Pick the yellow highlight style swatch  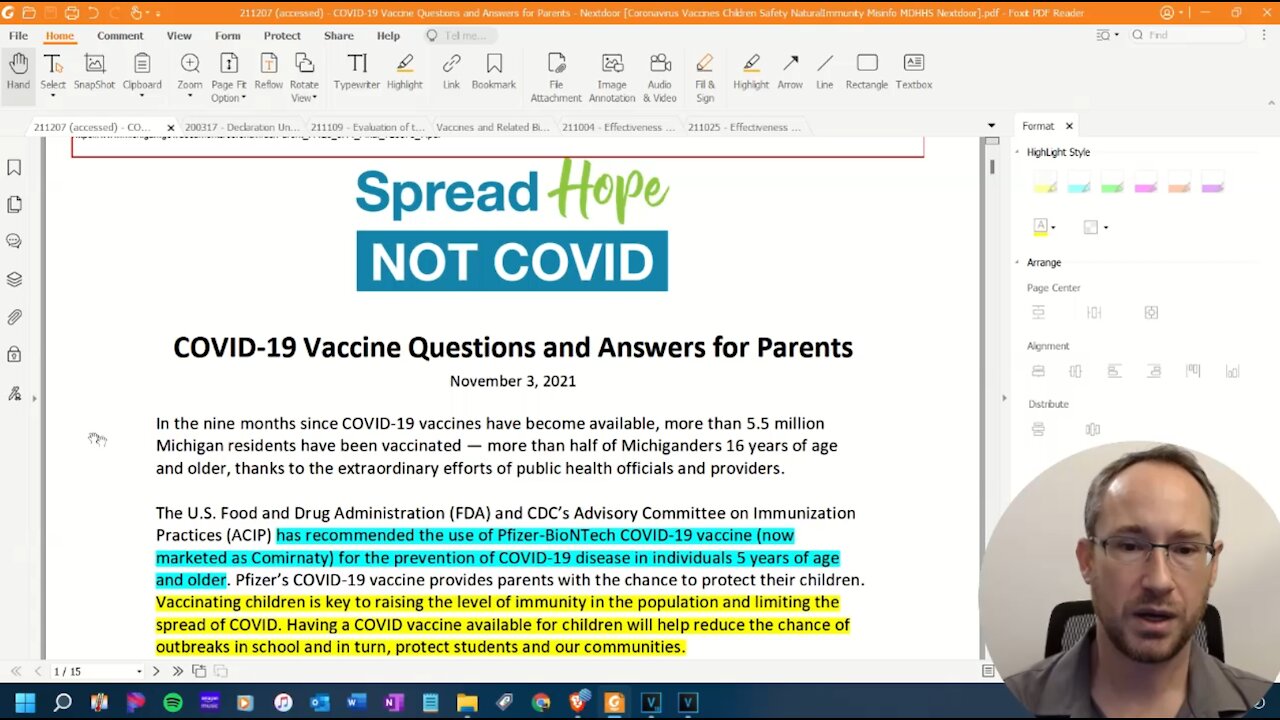(1045, 184)
